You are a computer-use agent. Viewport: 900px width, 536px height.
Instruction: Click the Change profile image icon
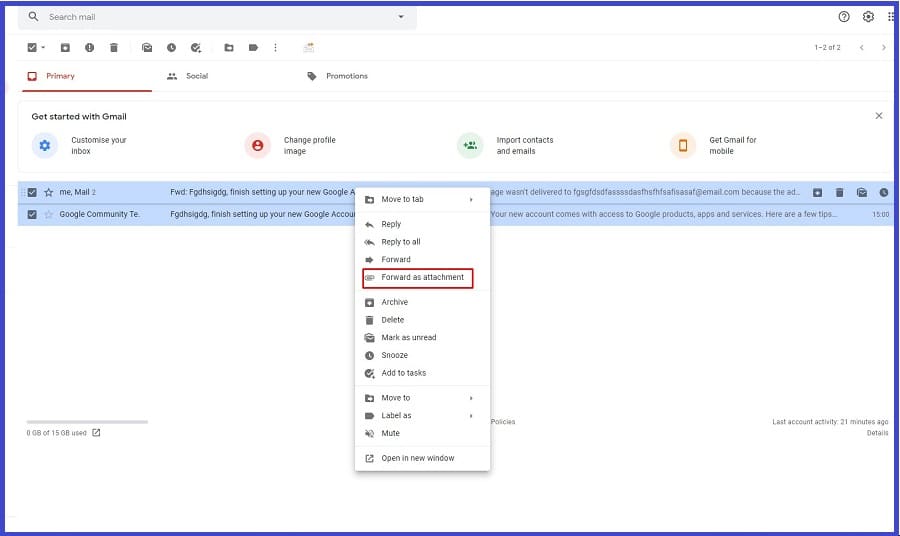pos(258,145)
